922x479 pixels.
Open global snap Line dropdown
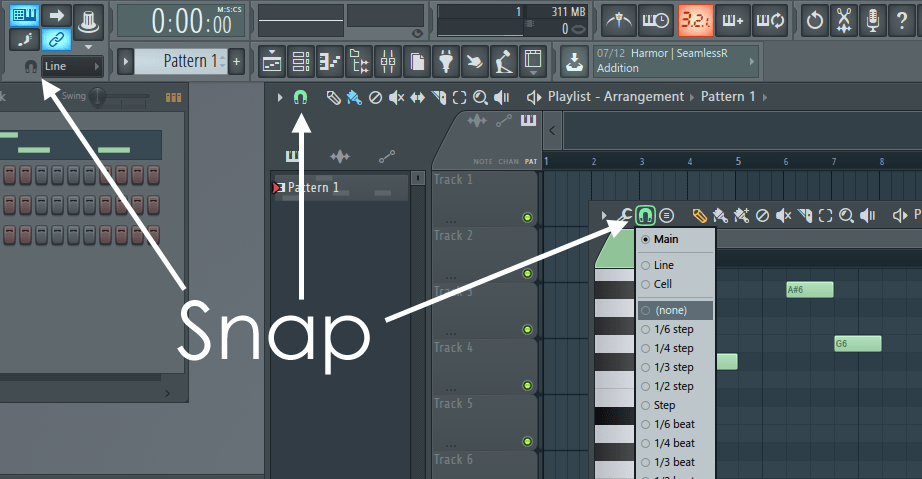point(73,66)
